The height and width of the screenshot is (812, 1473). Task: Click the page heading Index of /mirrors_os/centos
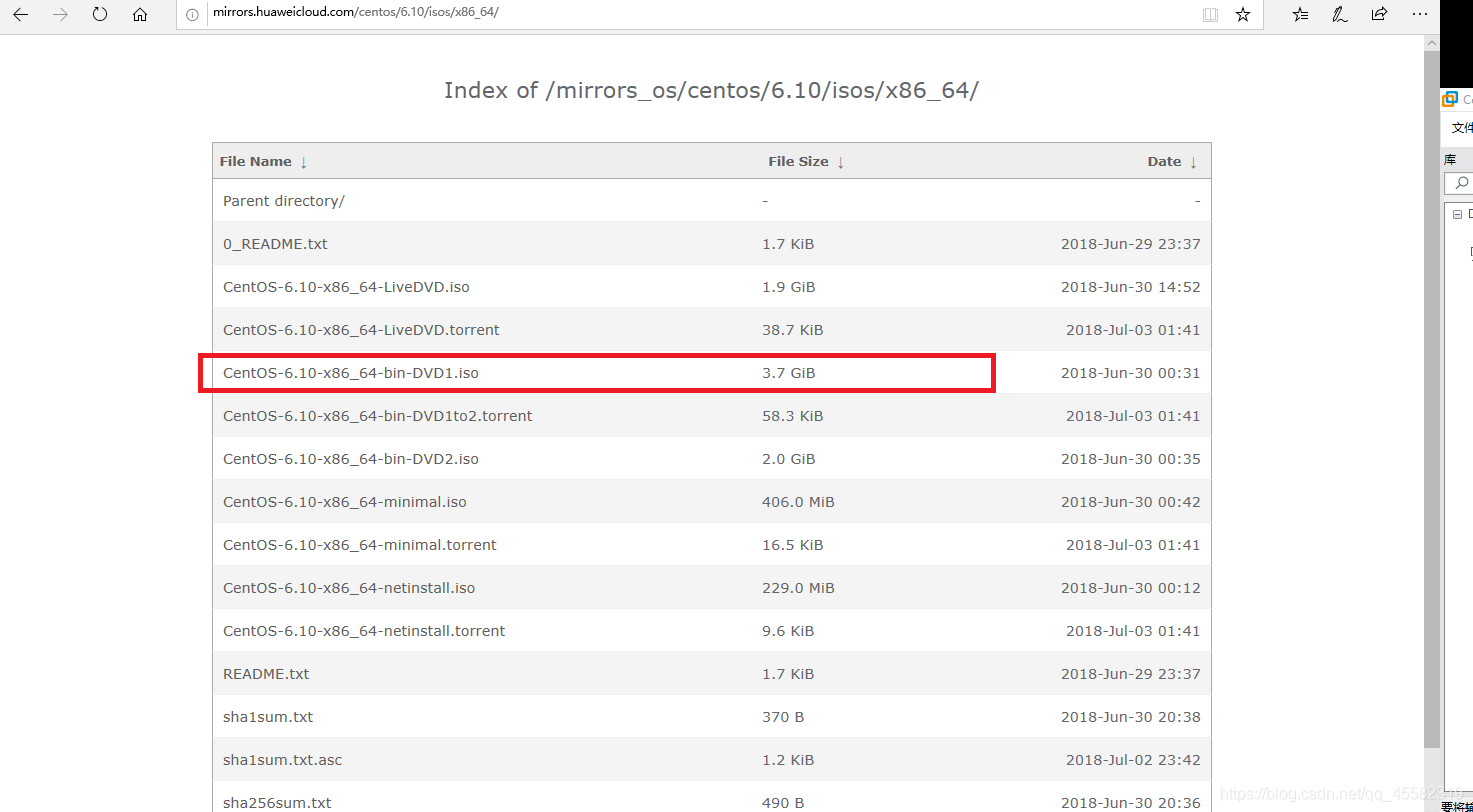[711, 90]
